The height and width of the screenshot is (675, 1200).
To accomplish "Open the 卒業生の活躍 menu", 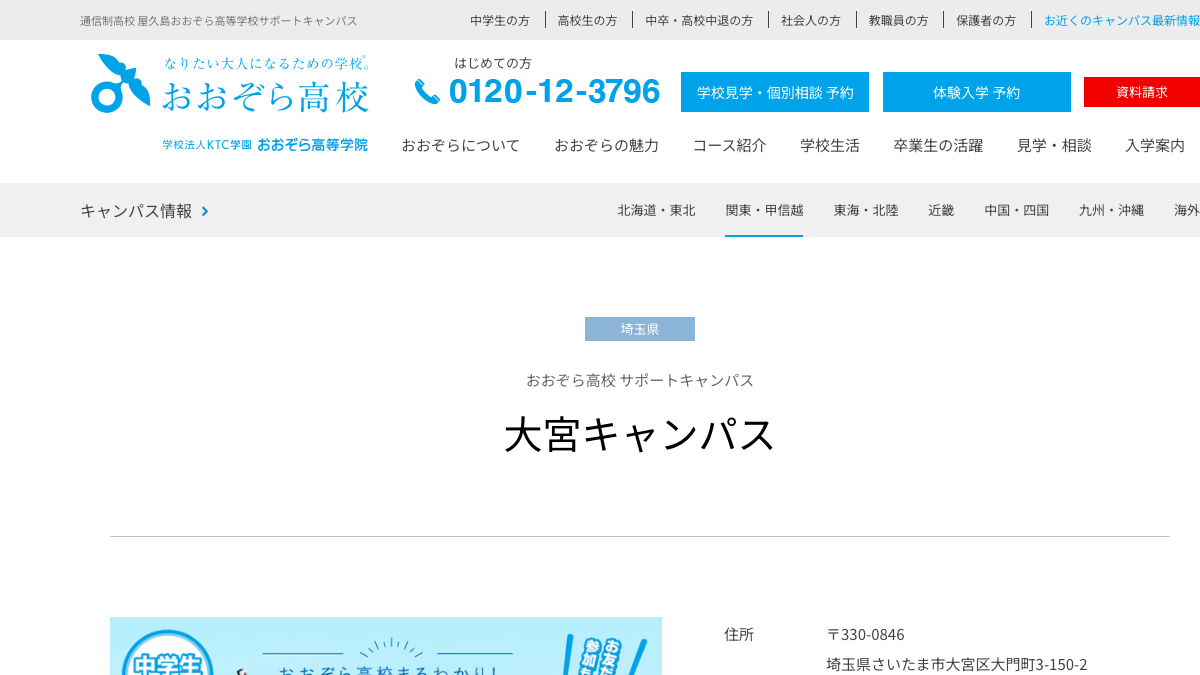I will click(x=939, y=145).
